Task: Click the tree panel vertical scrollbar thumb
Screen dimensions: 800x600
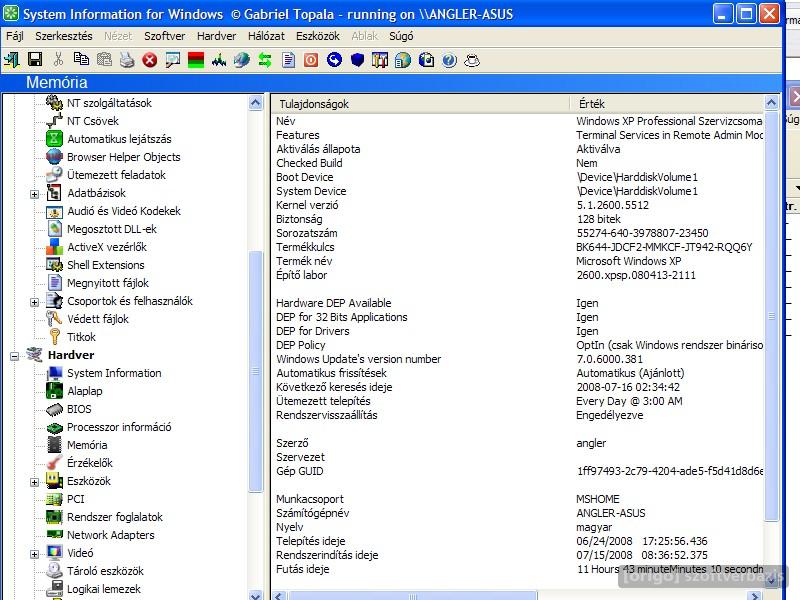Action: (x=256, y=371)
